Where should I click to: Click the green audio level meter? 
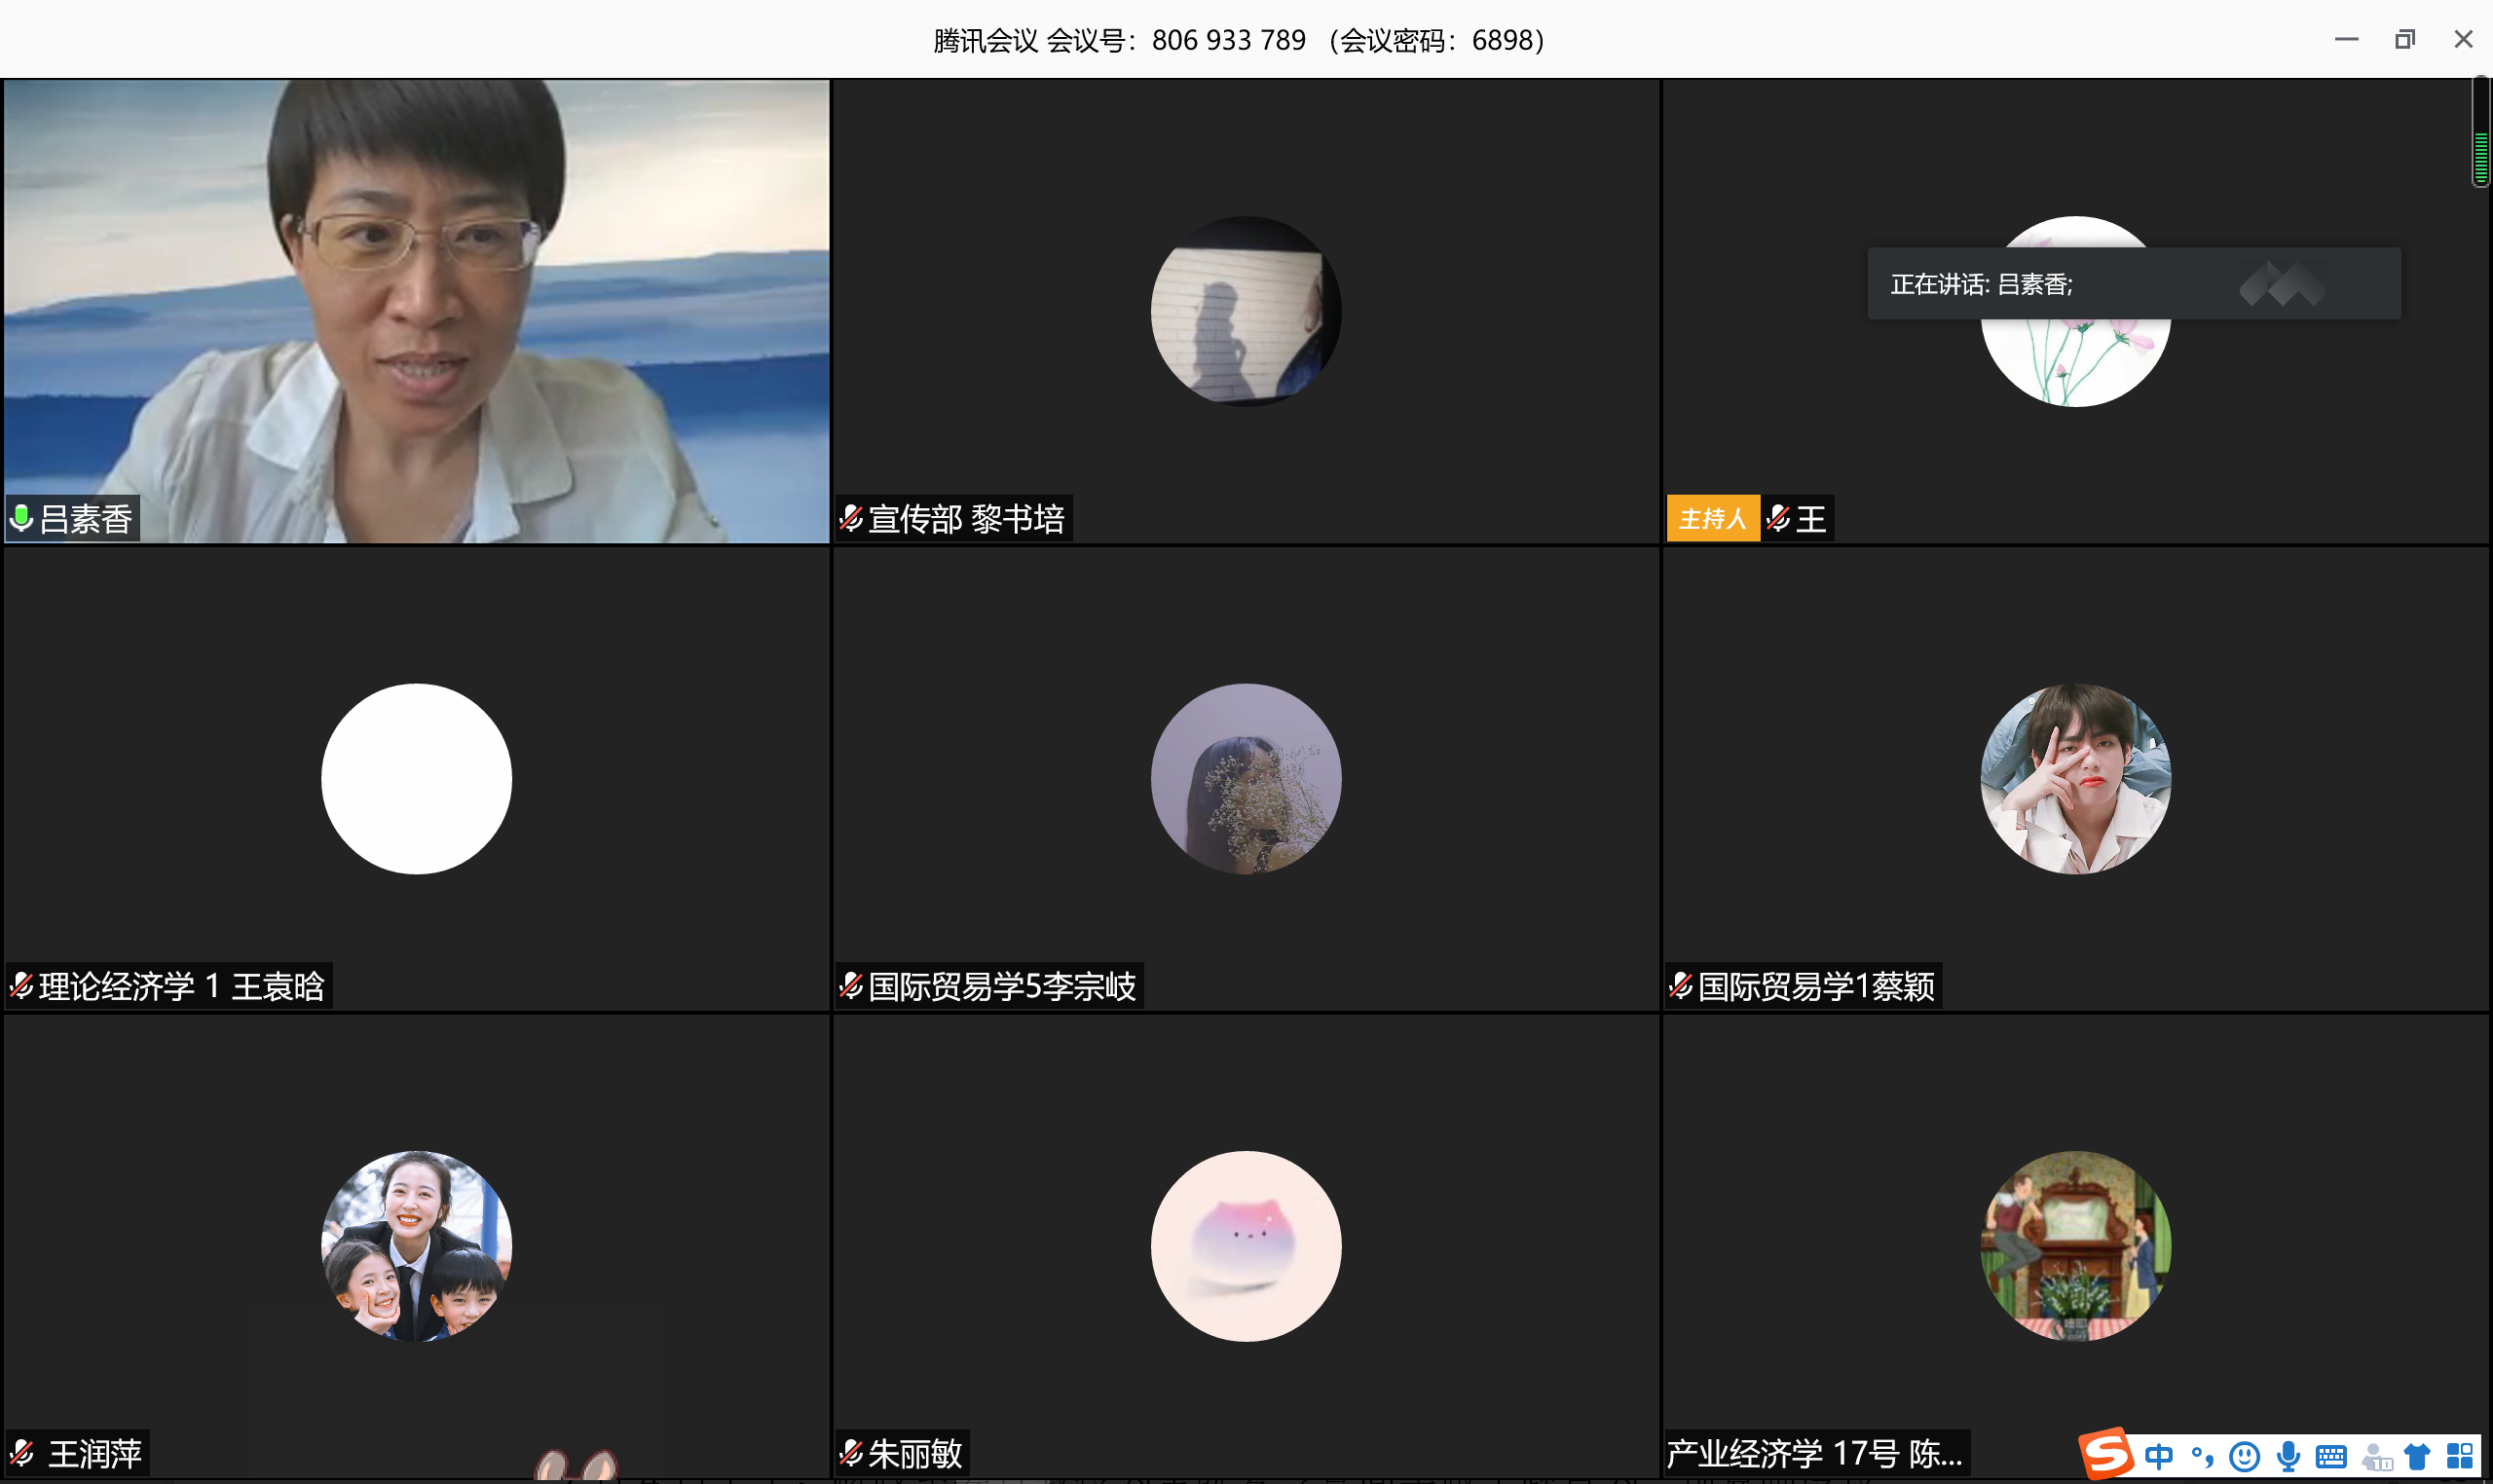point(2480,157)
